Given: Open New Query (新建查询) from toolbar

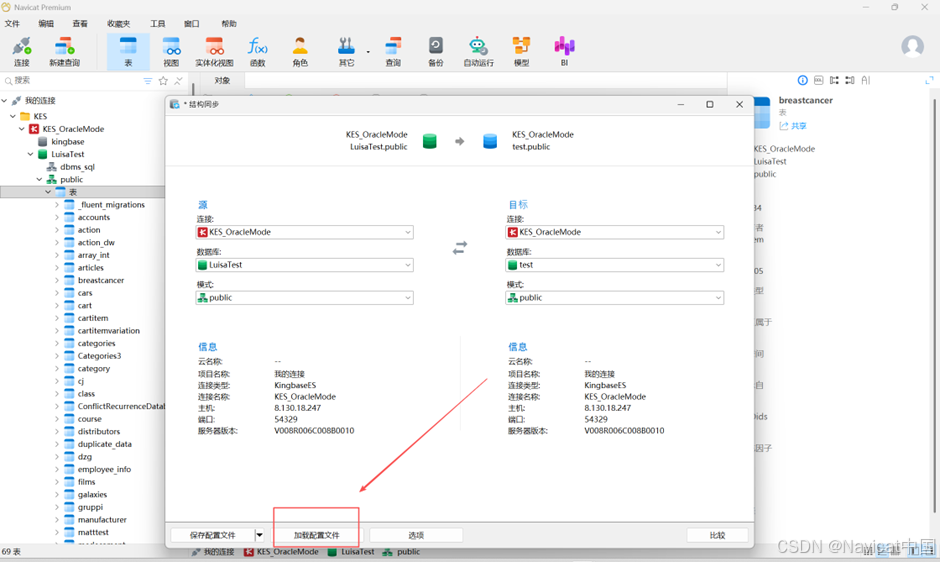Looking at the screenshot, I should coord(64,52).
